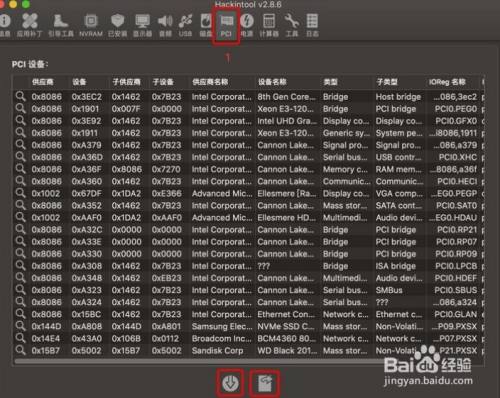Sort by the 供应商 (vendor) column header
Viewport: 500px width, 398px height.
(x=43, y=82)
